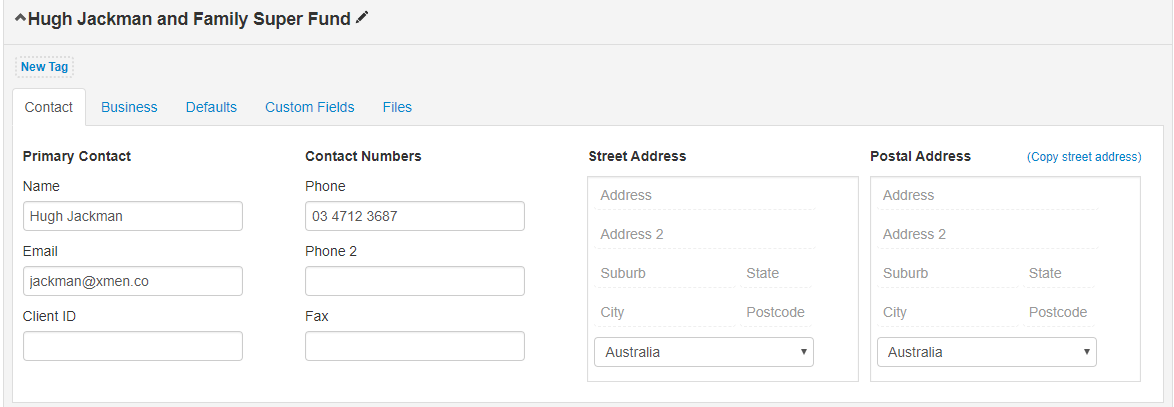Switch to the Business tab

click(x=129, y=107)
